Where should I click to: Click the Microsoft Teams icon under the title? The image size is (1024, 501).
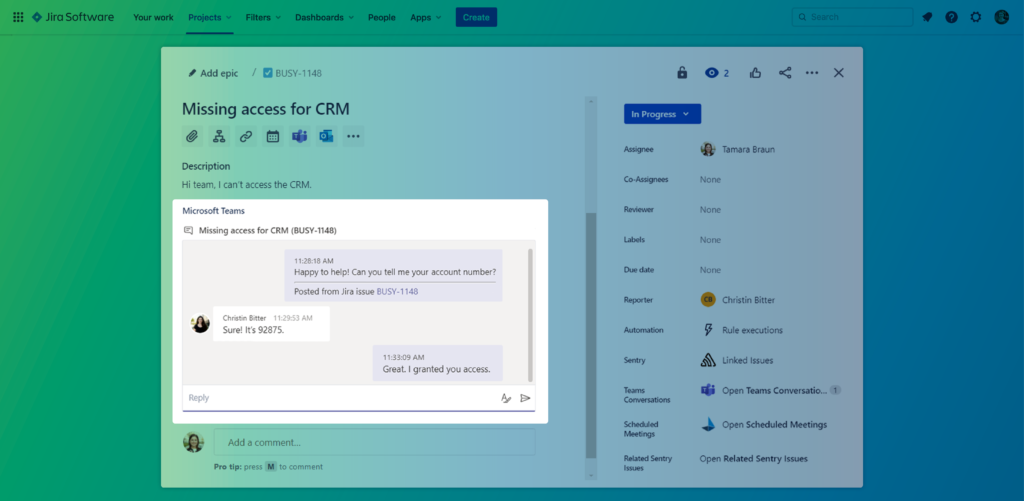click(x=299, y=137)
